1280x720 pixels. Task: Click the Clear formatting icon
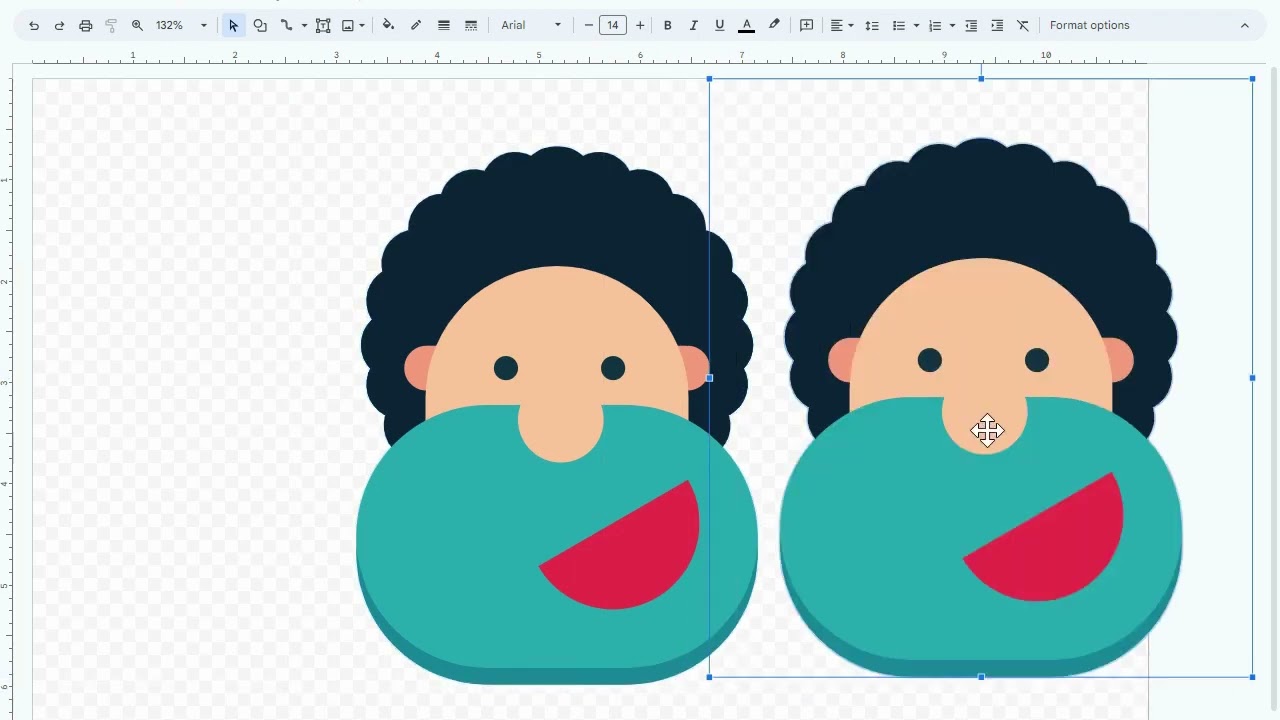[1023, 25]
